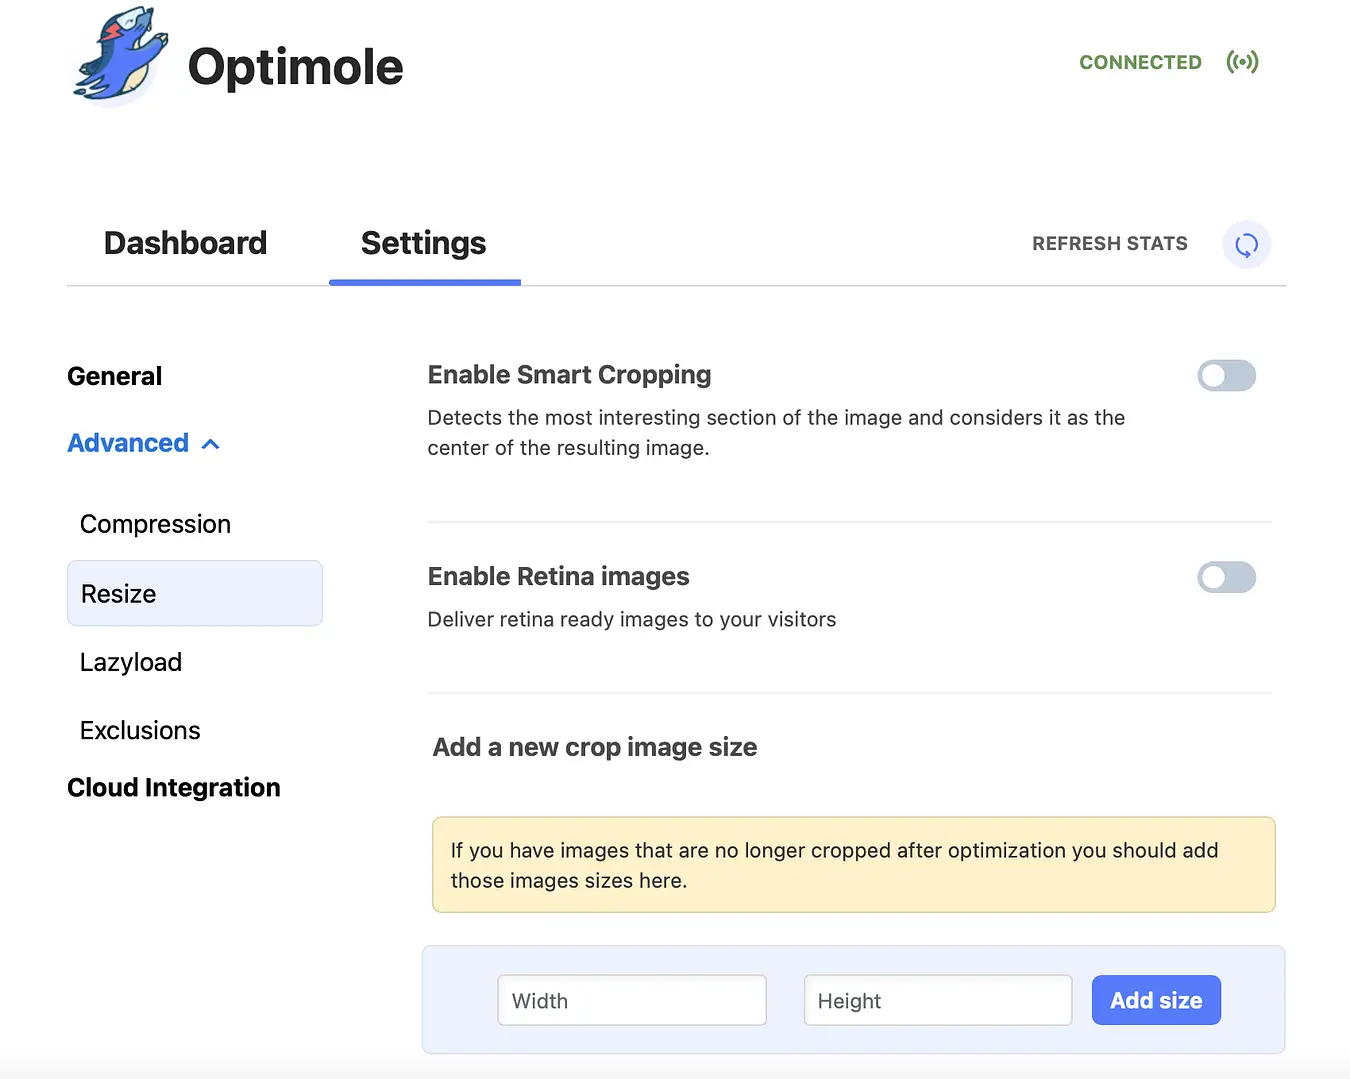The height and width of the screenshot is (1079, 1350).
Task: Open Cloud Integration settings
Action: (173, 787)
